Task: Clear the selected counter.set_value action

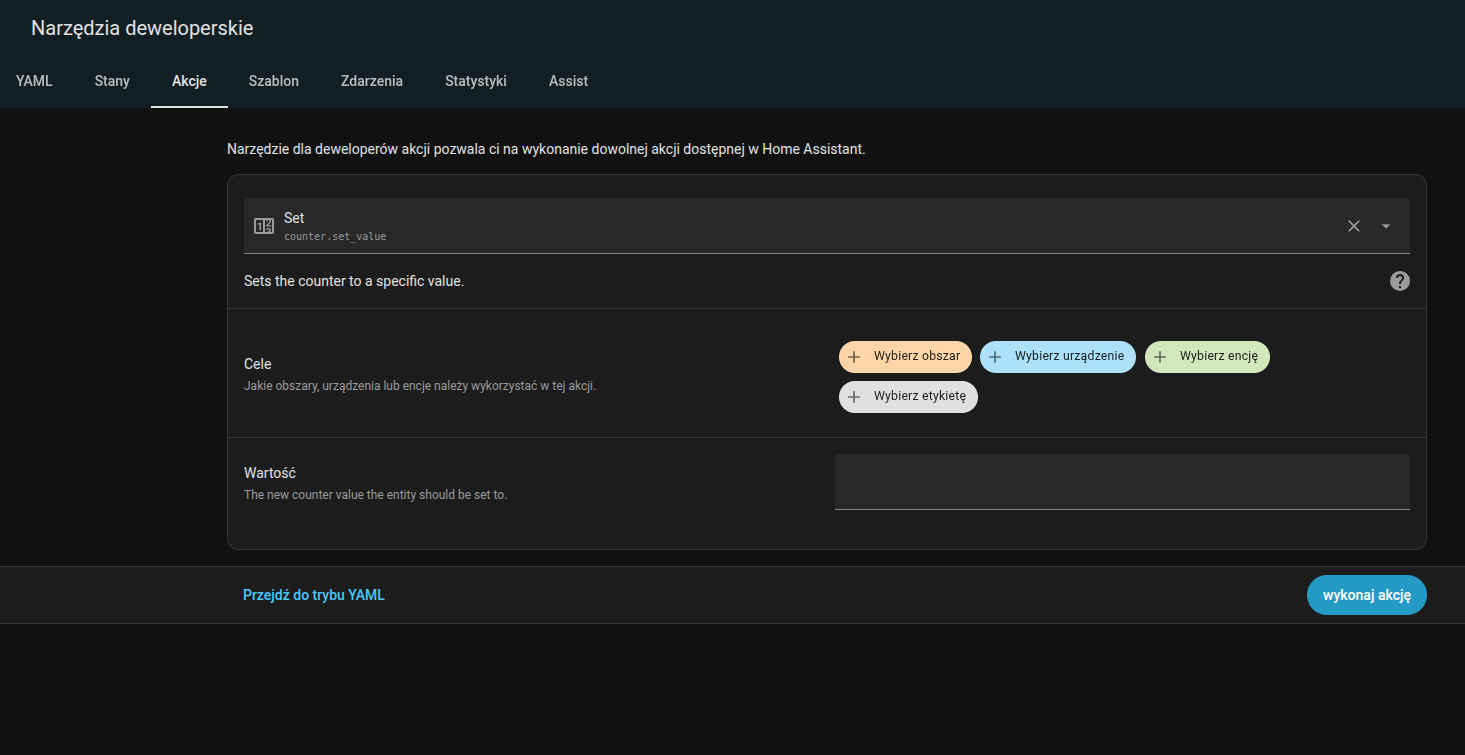Action: [1354, 226]
